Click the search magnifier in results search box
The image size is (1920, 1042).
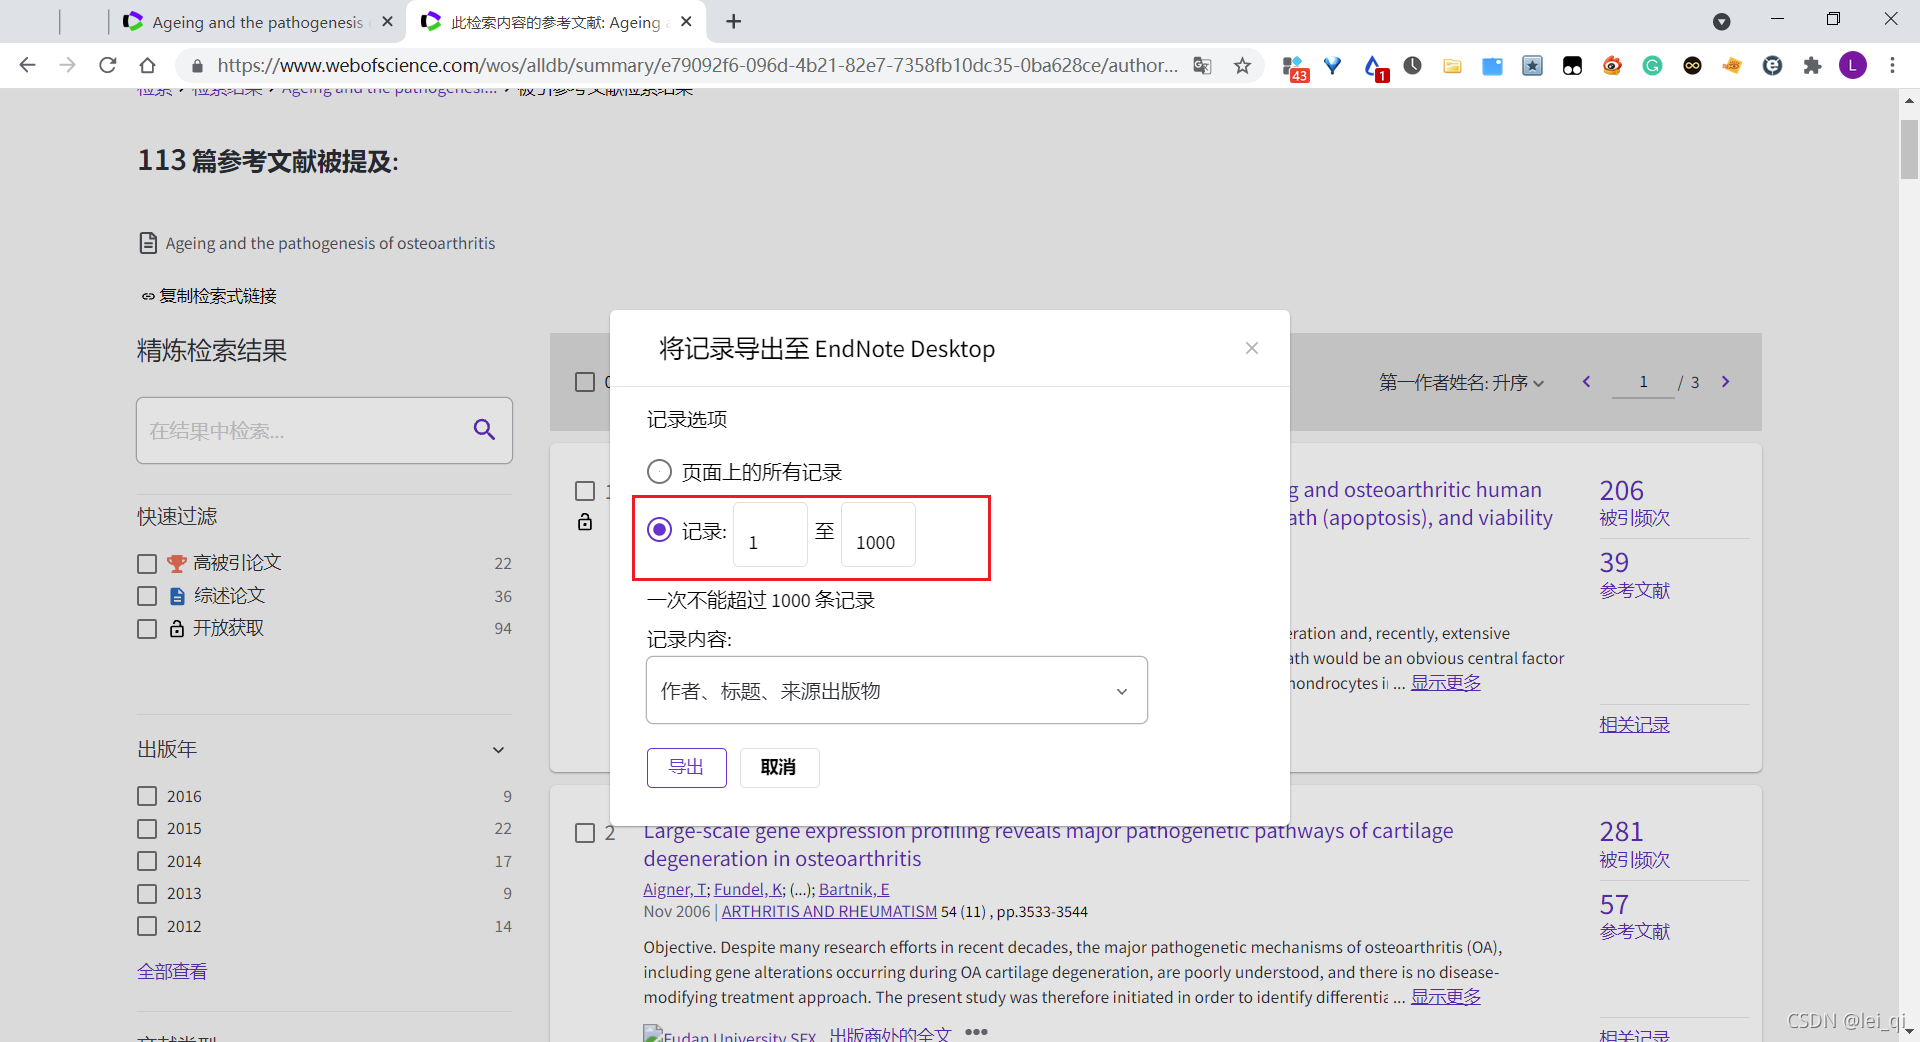coord(484,430)
